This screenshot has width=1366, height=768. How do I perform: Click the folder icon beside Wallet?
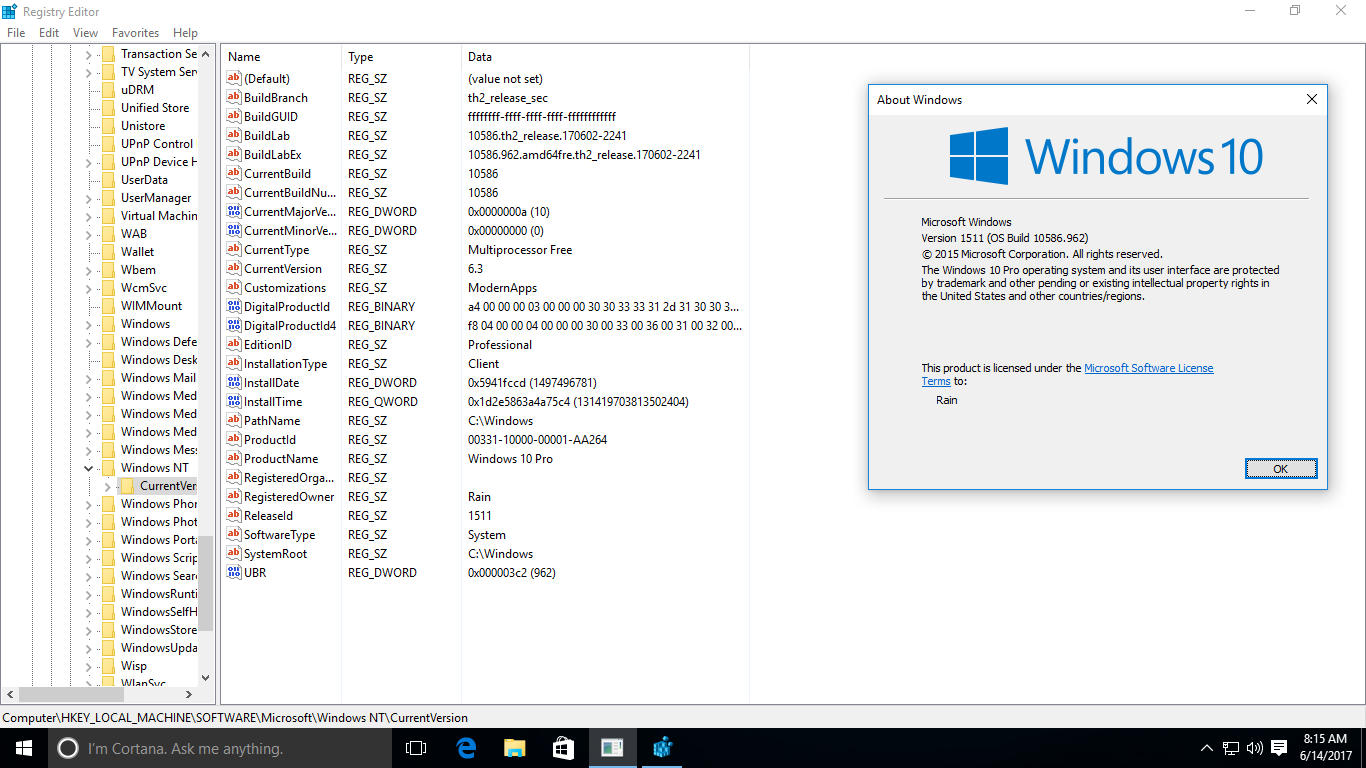pos(108,252)
